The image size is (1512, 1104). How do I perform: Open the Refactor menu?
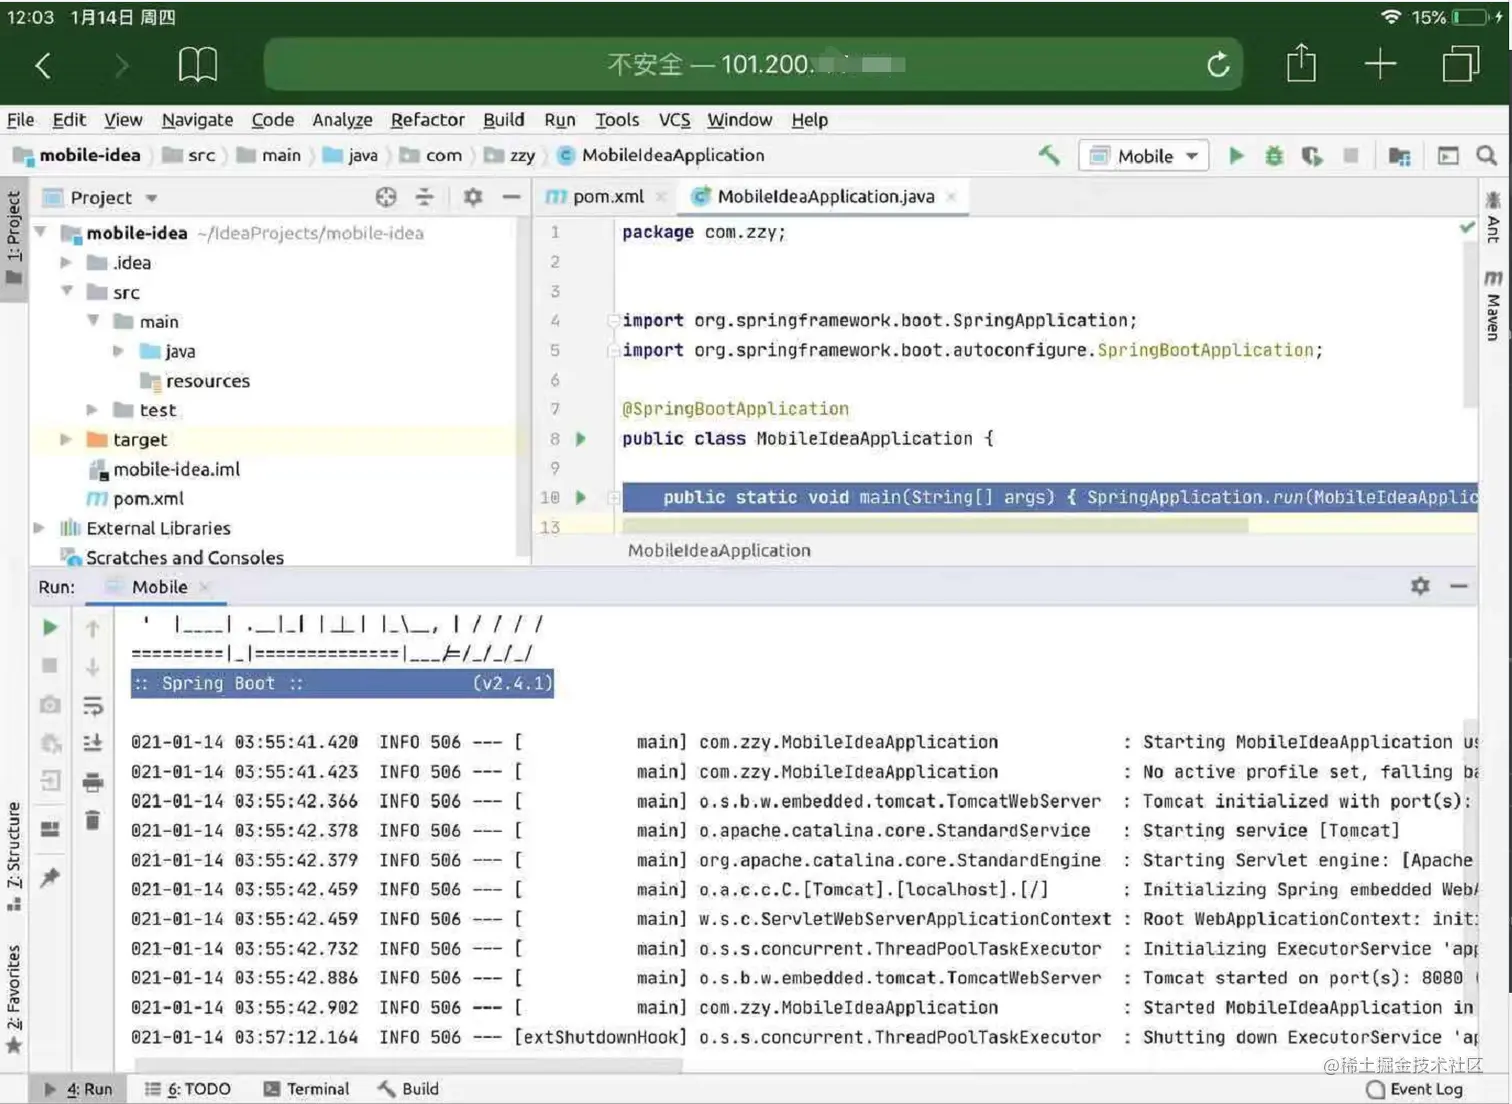(x=427, y=120)
